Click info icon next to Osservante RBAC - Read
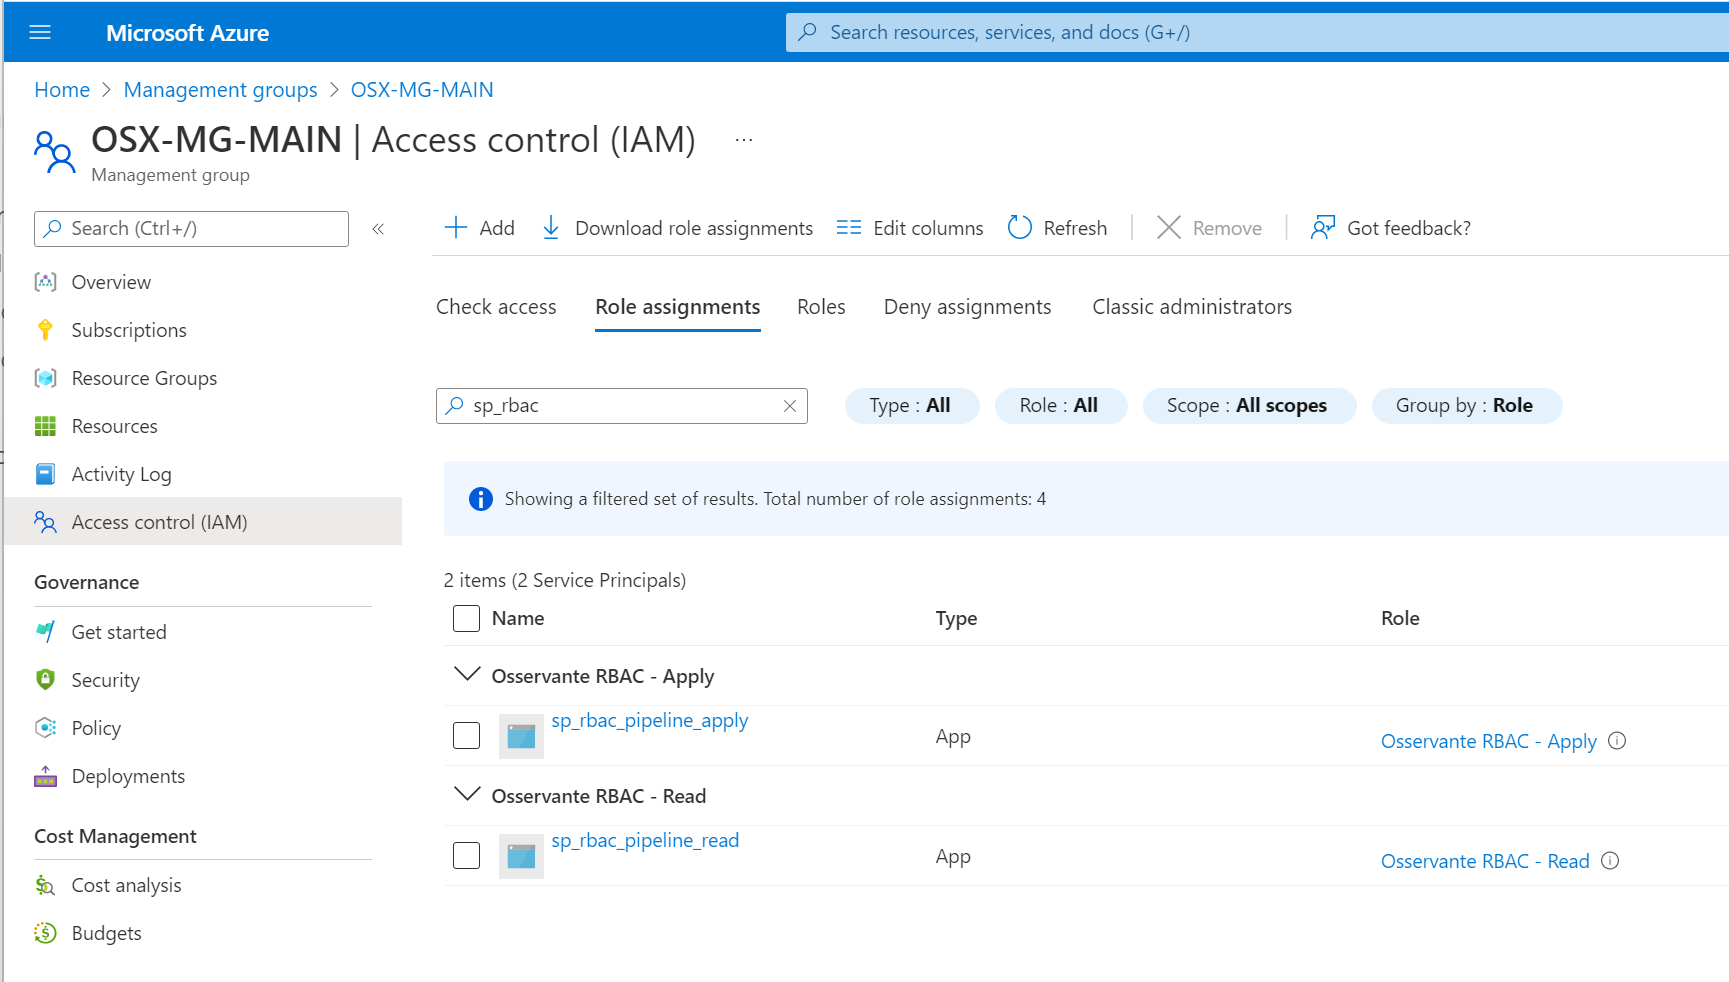 [x=1610, y=861]
